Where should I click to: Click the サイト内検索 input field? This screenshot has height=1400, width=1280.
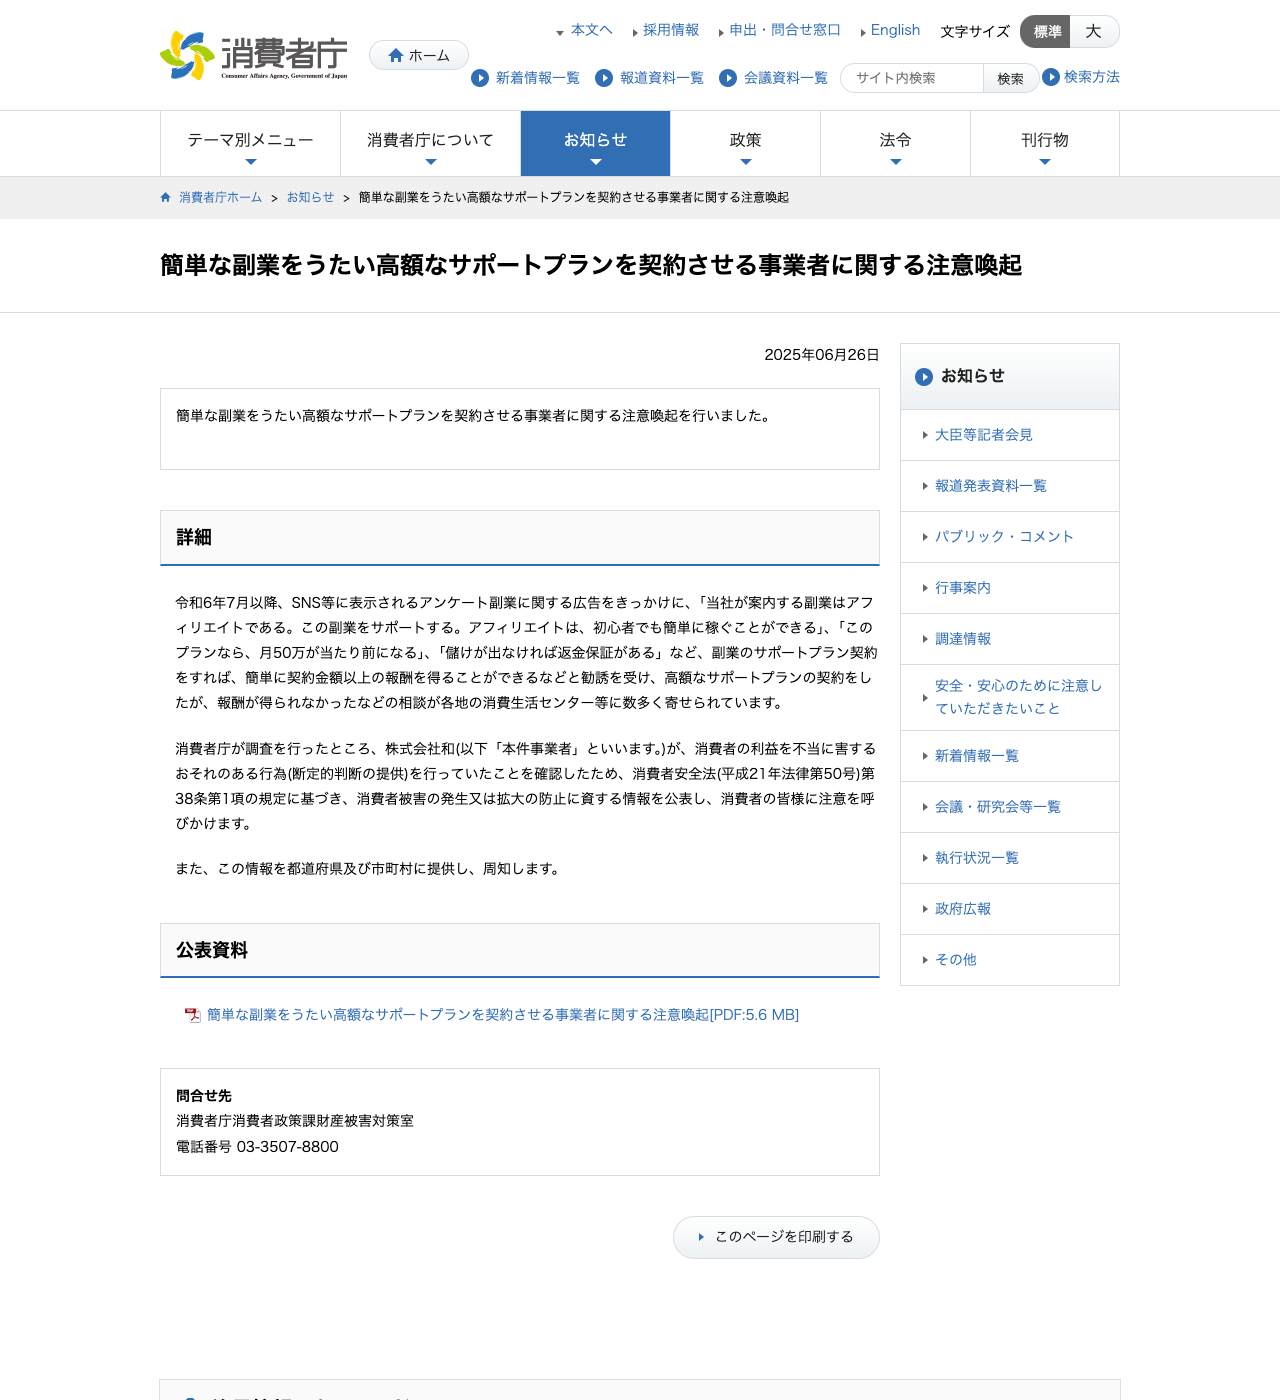point(912,78)
